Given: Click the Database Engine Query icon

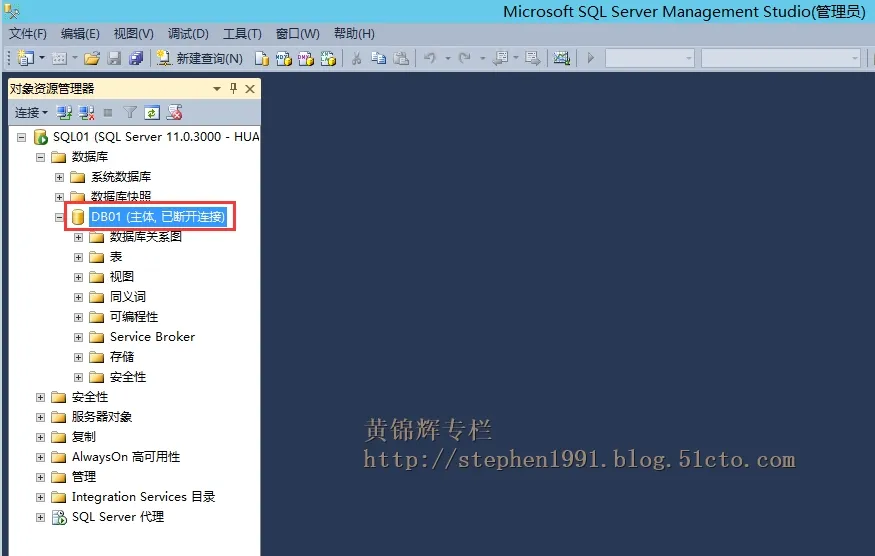Looking at the screenshot, I should coord(262,58).
